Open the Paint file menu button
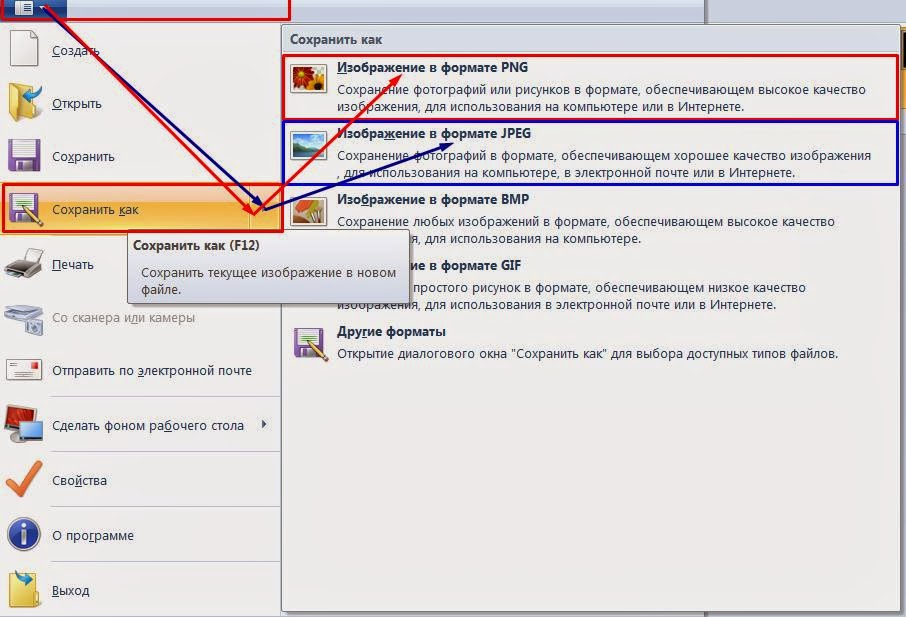The image size is (906, 617). (32, 8)
